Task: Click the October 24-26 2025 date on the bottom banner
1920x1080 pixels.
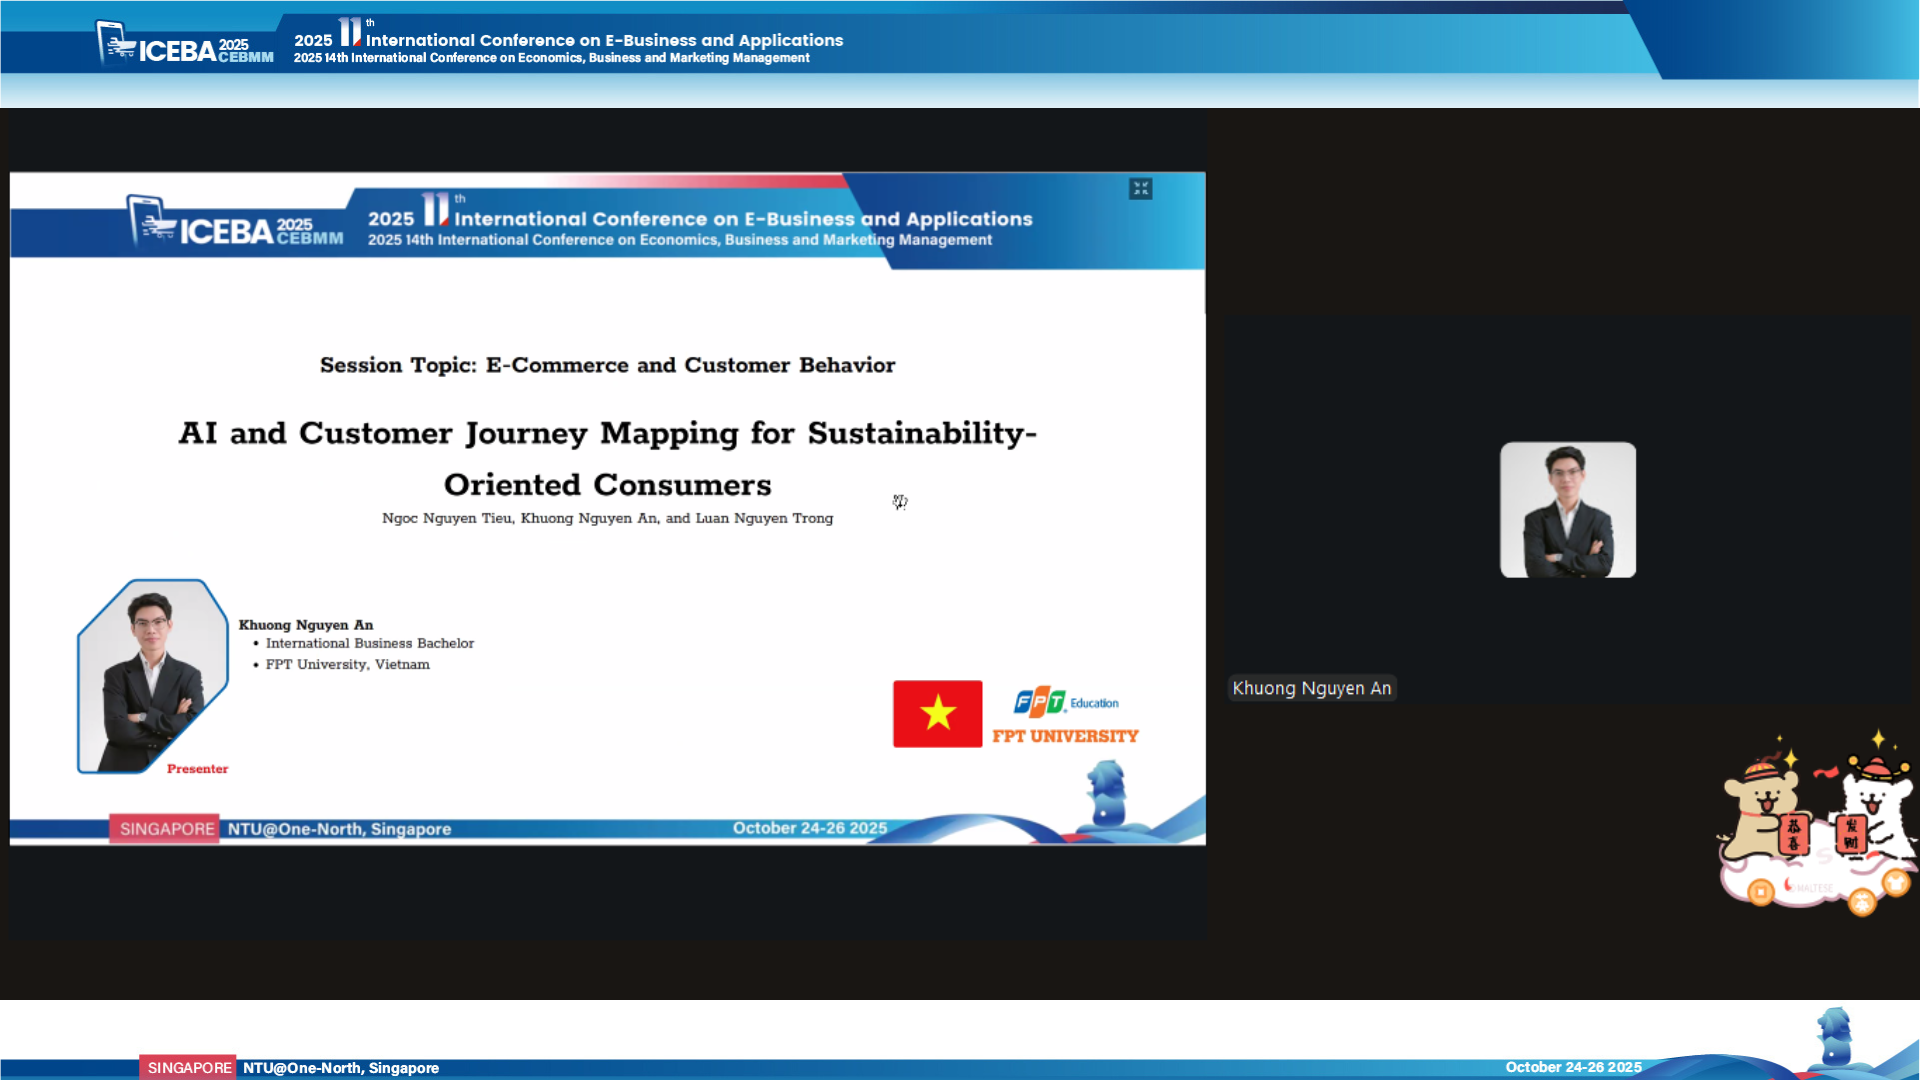Action: pos(1573,1067)
